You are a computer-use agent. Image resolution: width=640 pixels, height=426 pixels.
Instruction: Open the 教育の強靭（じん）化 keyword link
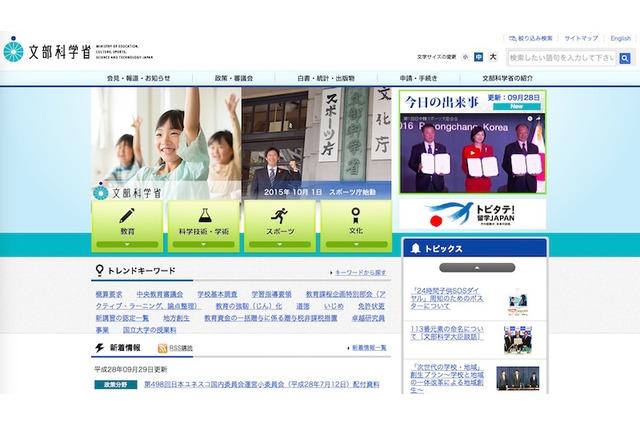point(249,306)
